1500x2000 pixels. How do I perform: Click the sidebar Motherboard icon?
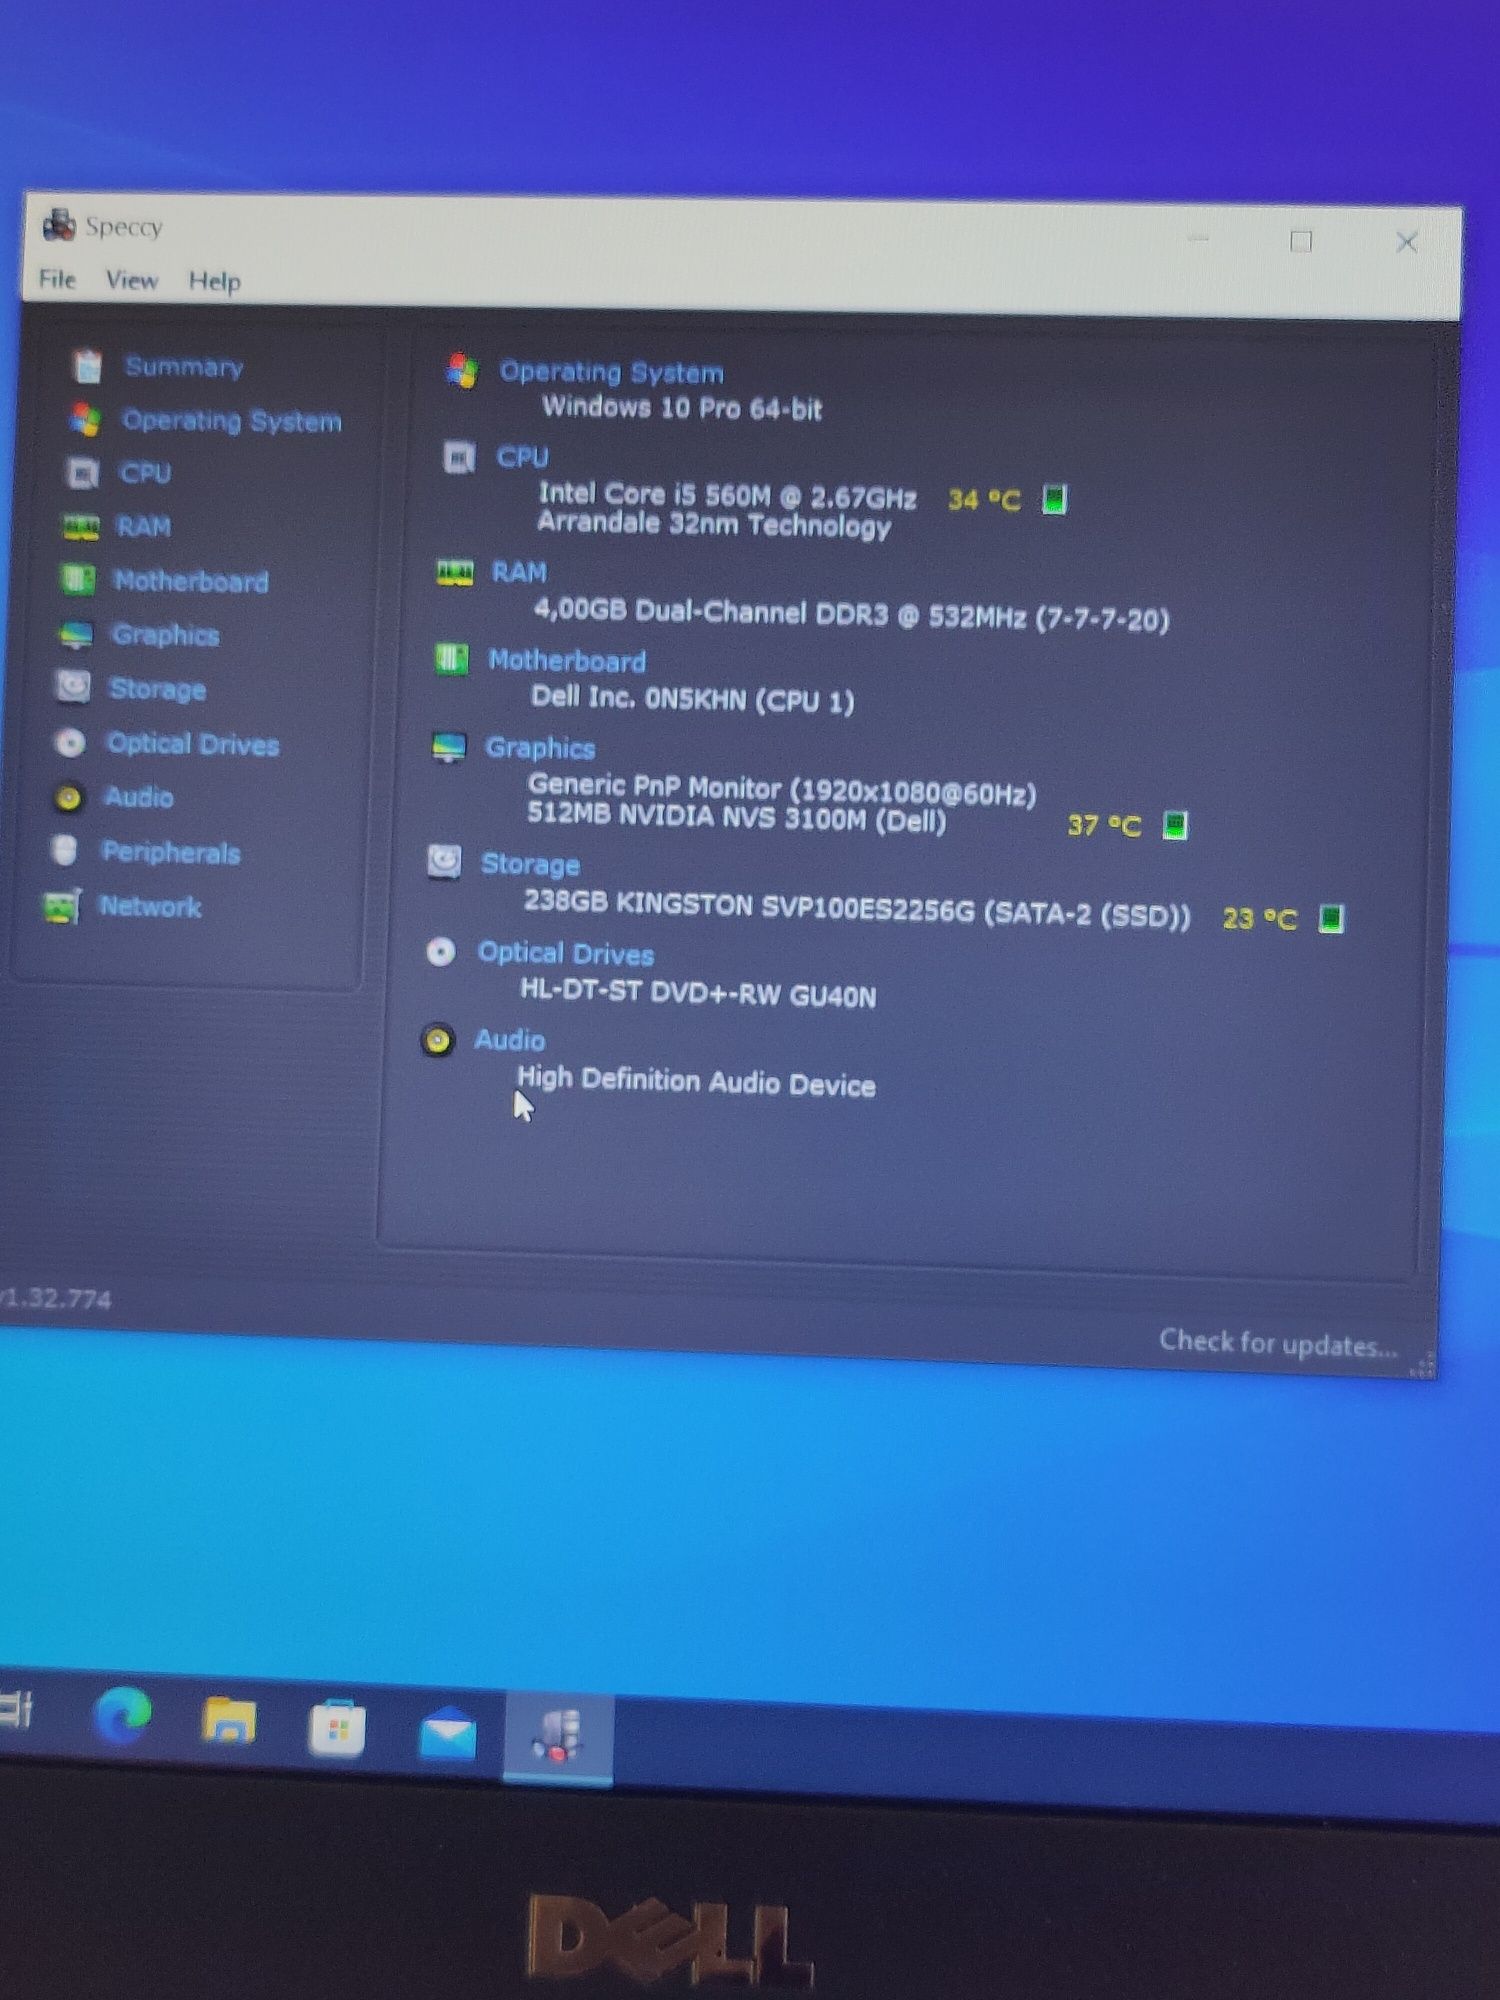pos(77,579)
